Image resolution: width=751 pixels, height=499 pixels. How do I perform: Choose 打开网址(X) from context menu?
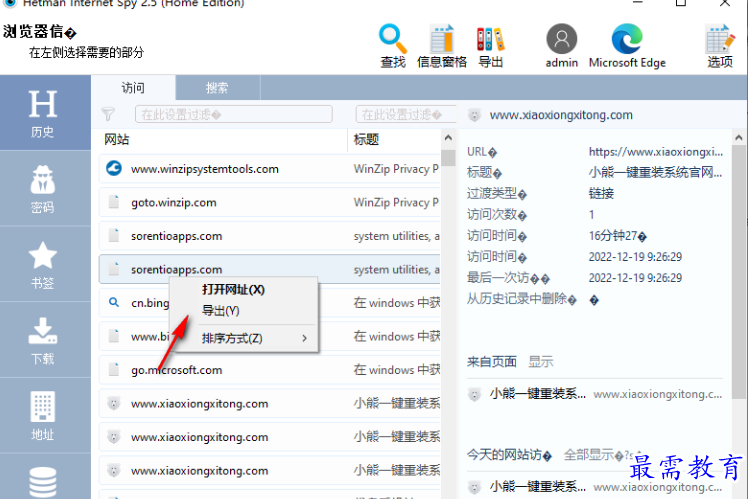[x=233, y=290]
